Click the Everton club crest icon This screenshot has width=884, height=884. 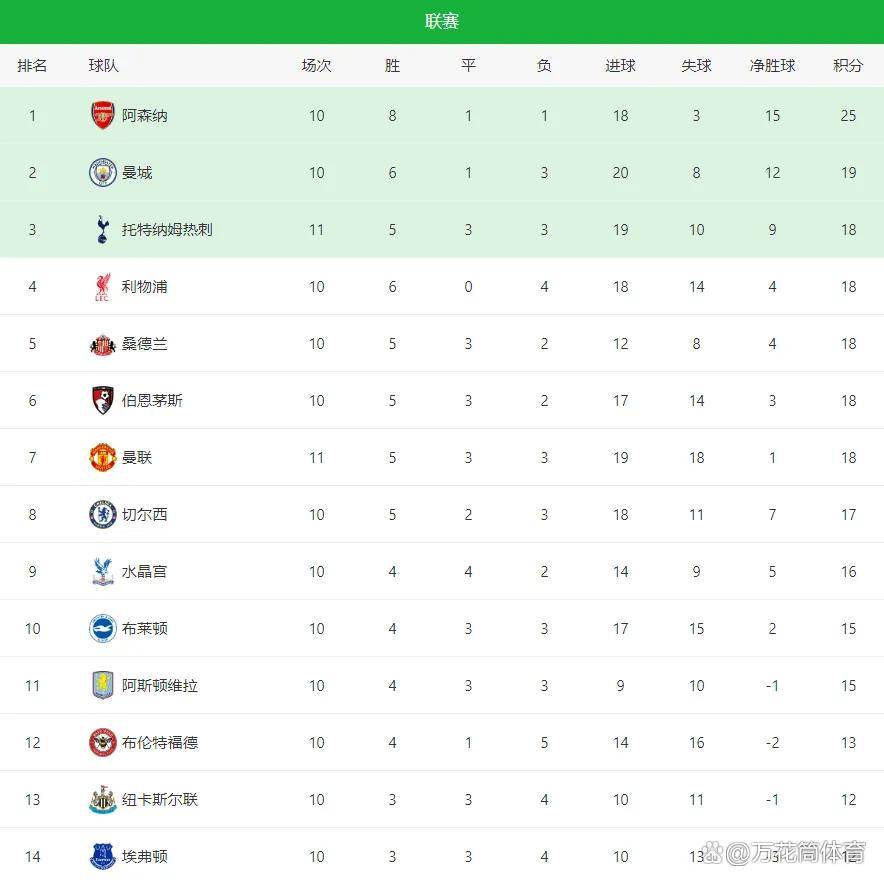pyautogui.click(x=103, y=856)
